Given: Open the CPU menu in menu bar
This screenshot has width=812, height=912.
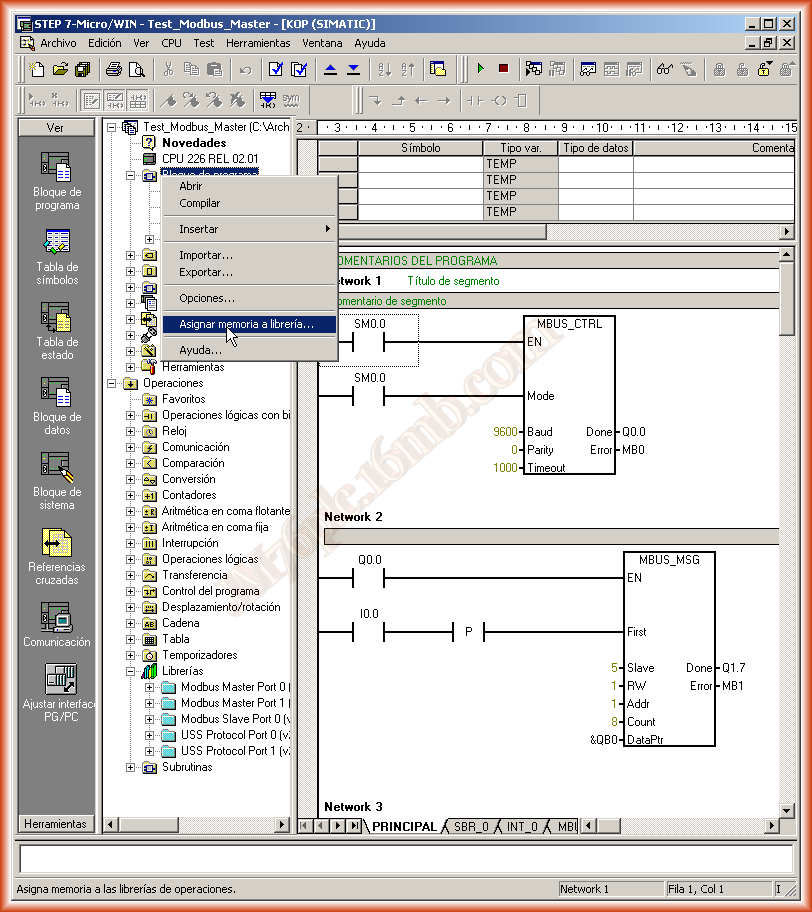Looking at the screenshot, I should pyautogui.click(x=171, y=43).
